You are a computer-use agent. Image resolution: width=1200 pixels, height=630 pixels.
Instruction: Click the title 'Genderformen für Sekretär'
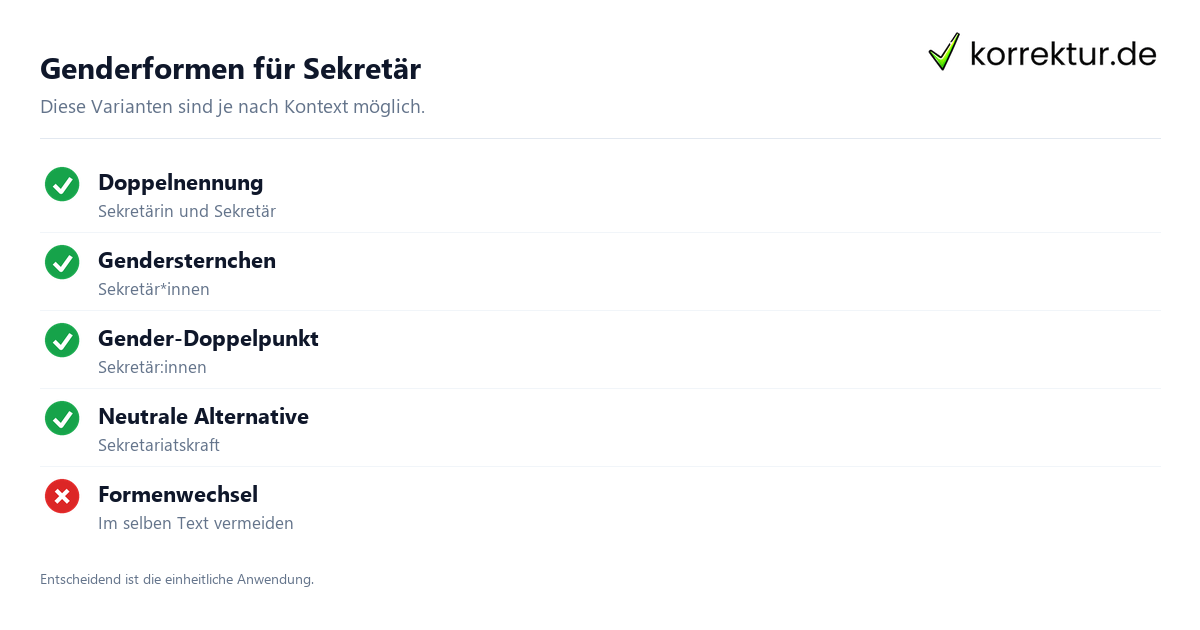pos(230,69)
